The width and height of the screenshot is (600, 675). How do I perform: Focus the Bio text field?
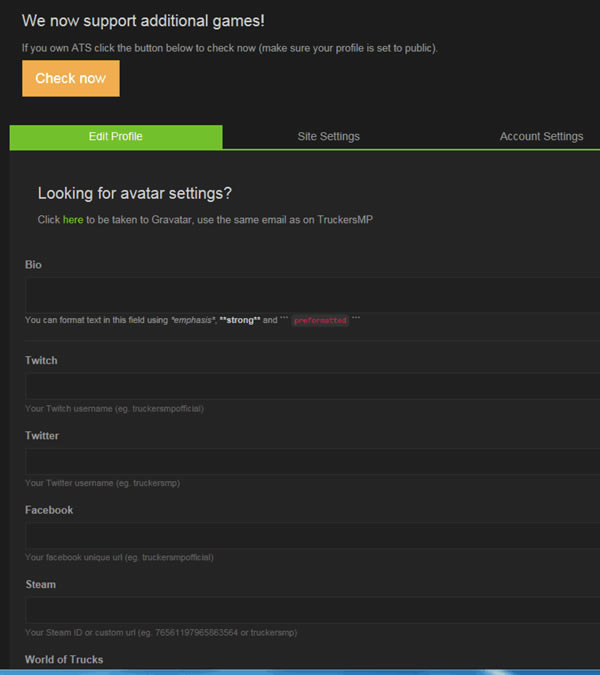(x=312, y=295)
